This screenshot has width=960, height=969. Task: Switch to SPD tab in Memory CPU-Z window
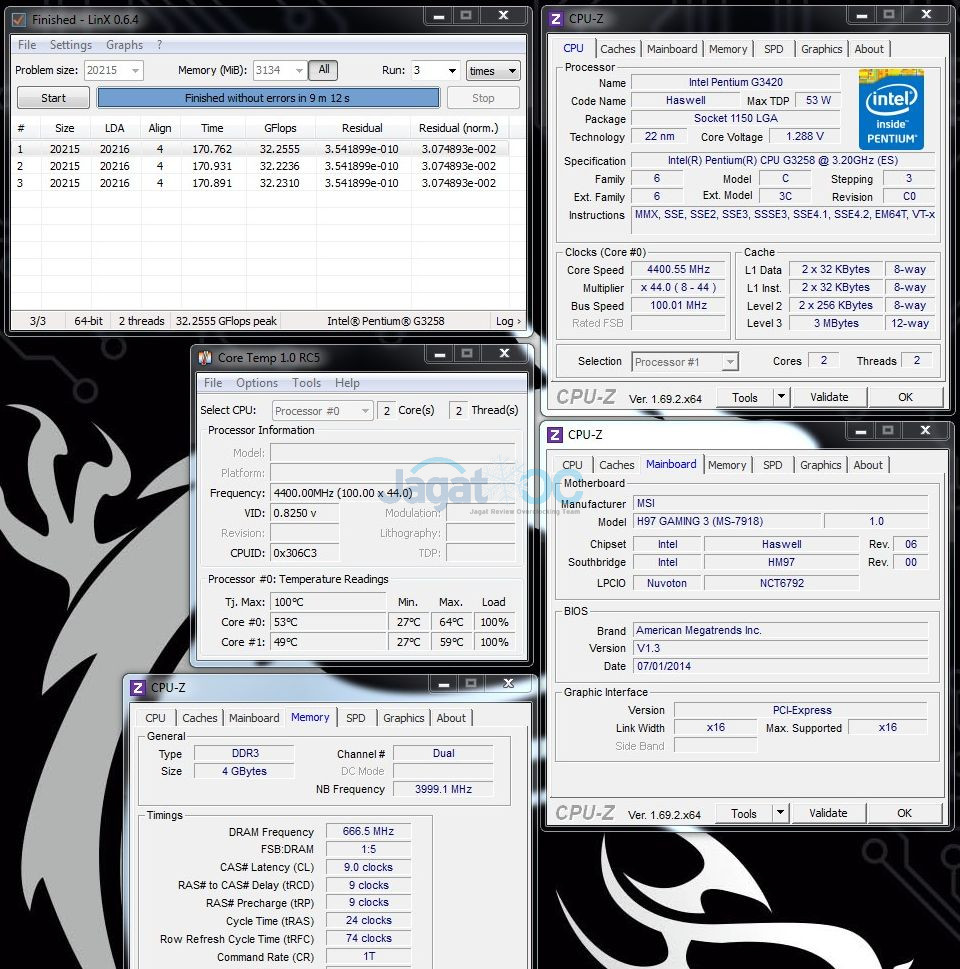coord(355,718)
